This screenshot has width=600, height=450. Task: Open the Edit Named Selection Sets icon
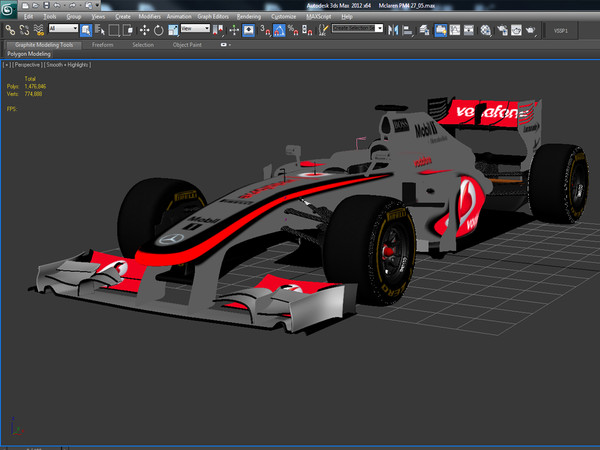(x=323, y=30)
